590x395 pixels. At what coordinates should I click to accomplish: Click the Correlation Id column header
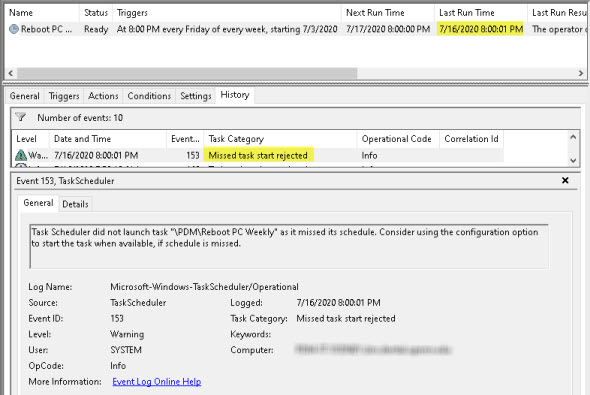coord(471,139)
